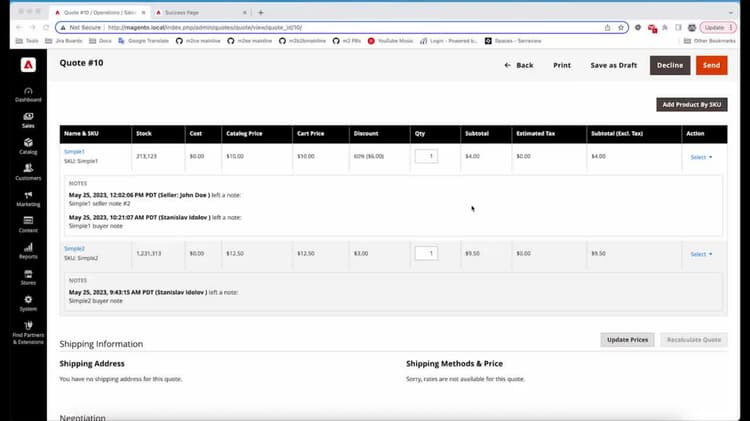
Task: Click the $3.00 discount for Simple2
Action: [x=361, y=254]
